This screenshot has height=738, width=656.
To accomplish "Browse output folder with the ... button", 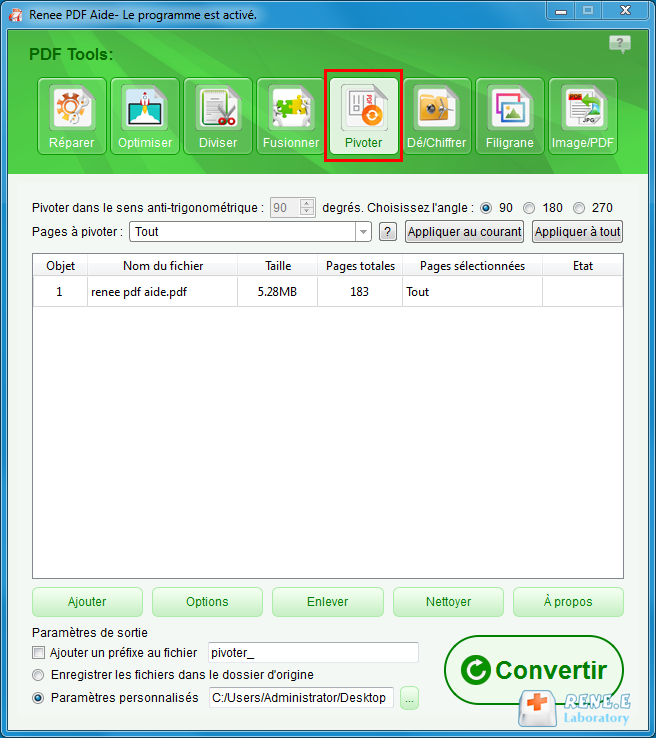I will [x=409, y=698].
